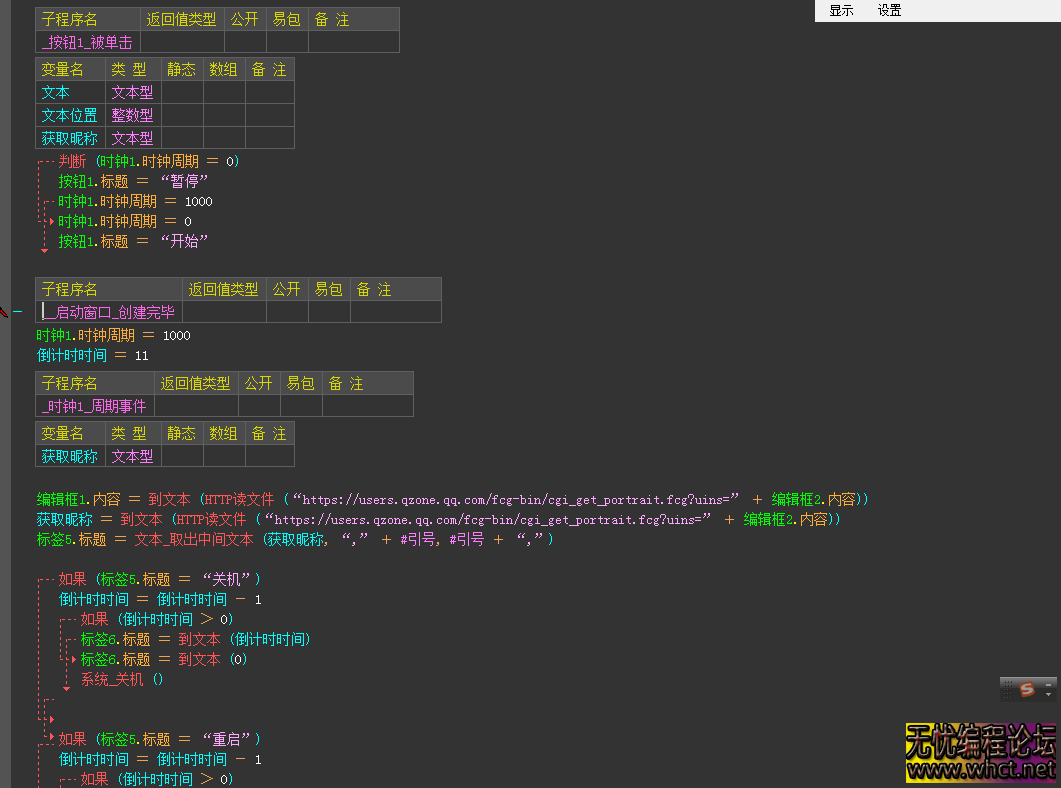The image size is (1061, 788).
Task: Click the 系统_关机 () command
Action: [x=122, y=679]
